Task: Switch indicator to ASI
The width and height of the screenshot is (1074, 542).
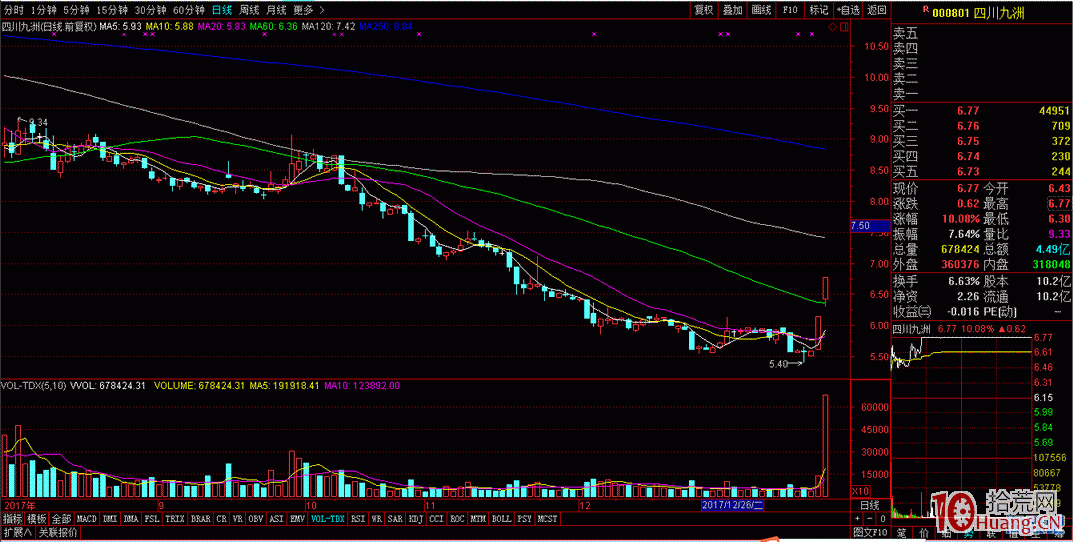Action: coord(277,519)
